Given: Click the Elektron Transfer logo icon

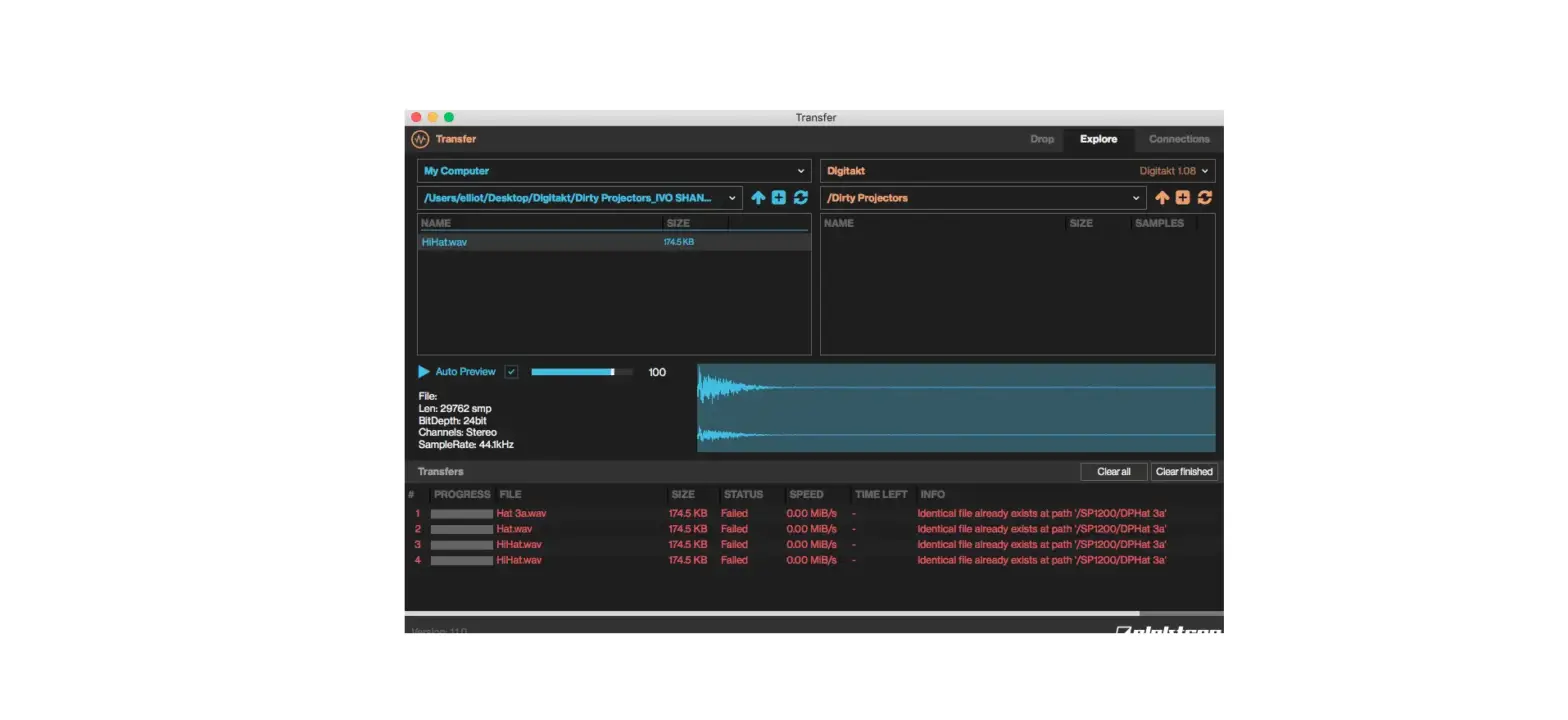Looking at the screenshot, I should pos(420,139).
